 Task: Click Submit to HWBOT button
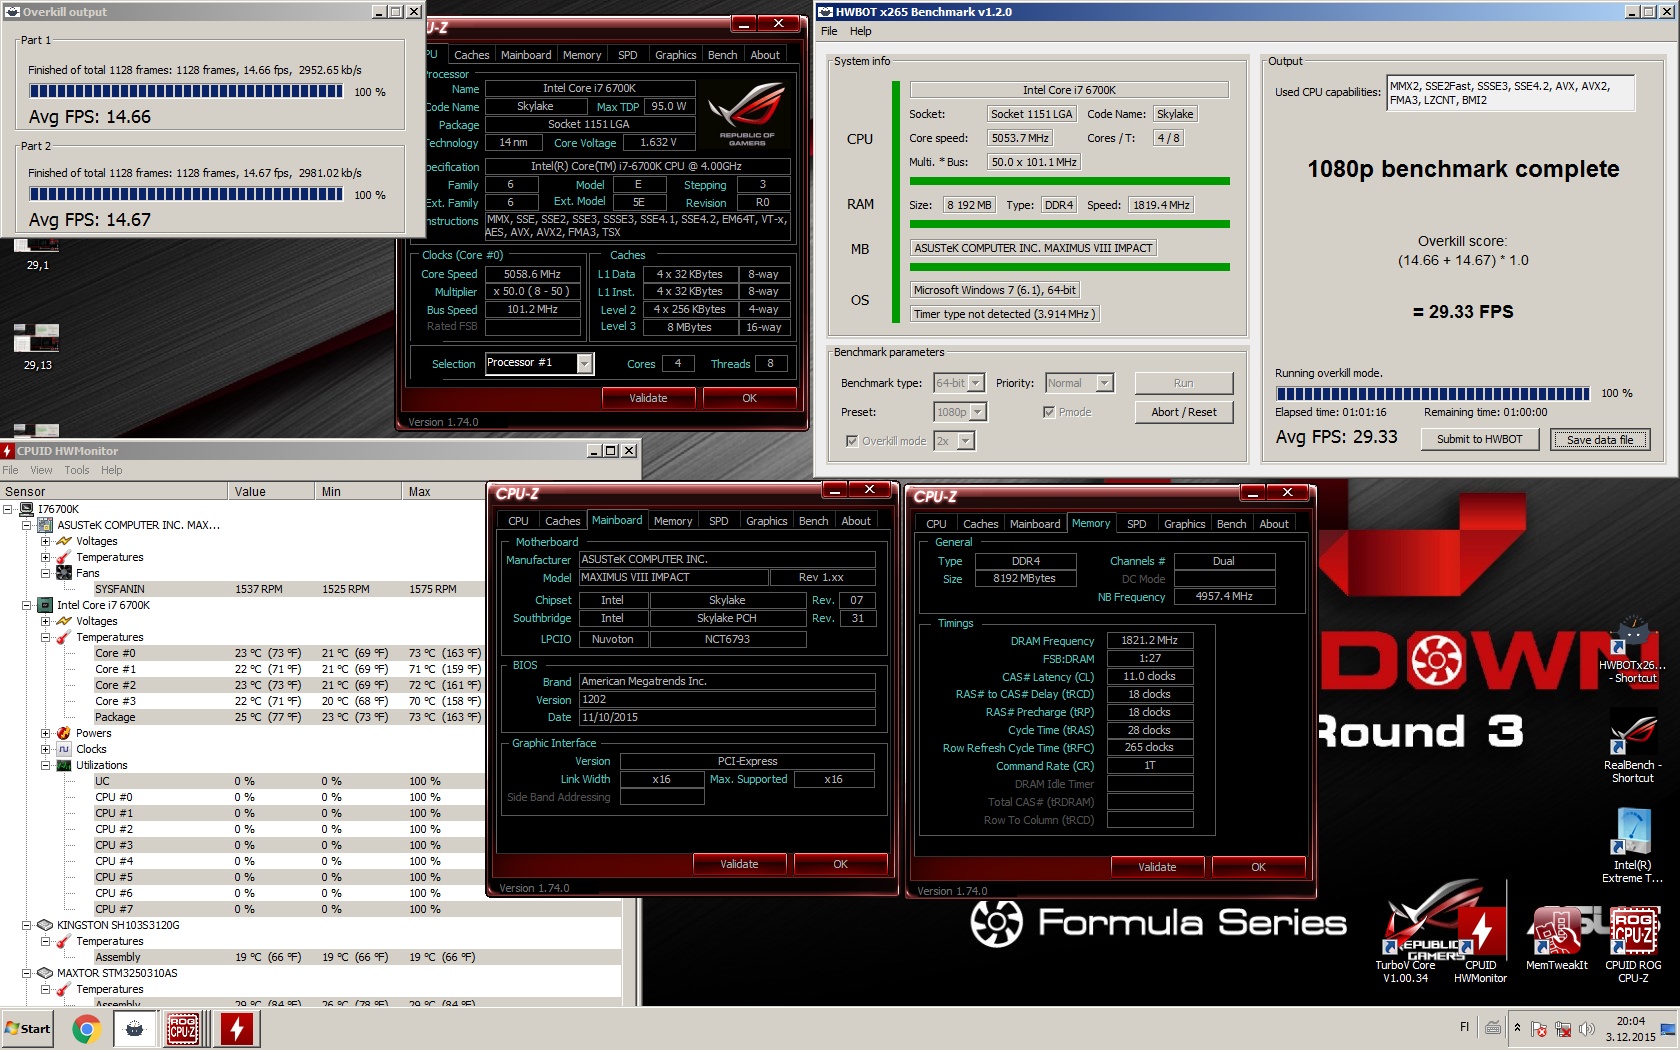click(x=1480, y=439)
